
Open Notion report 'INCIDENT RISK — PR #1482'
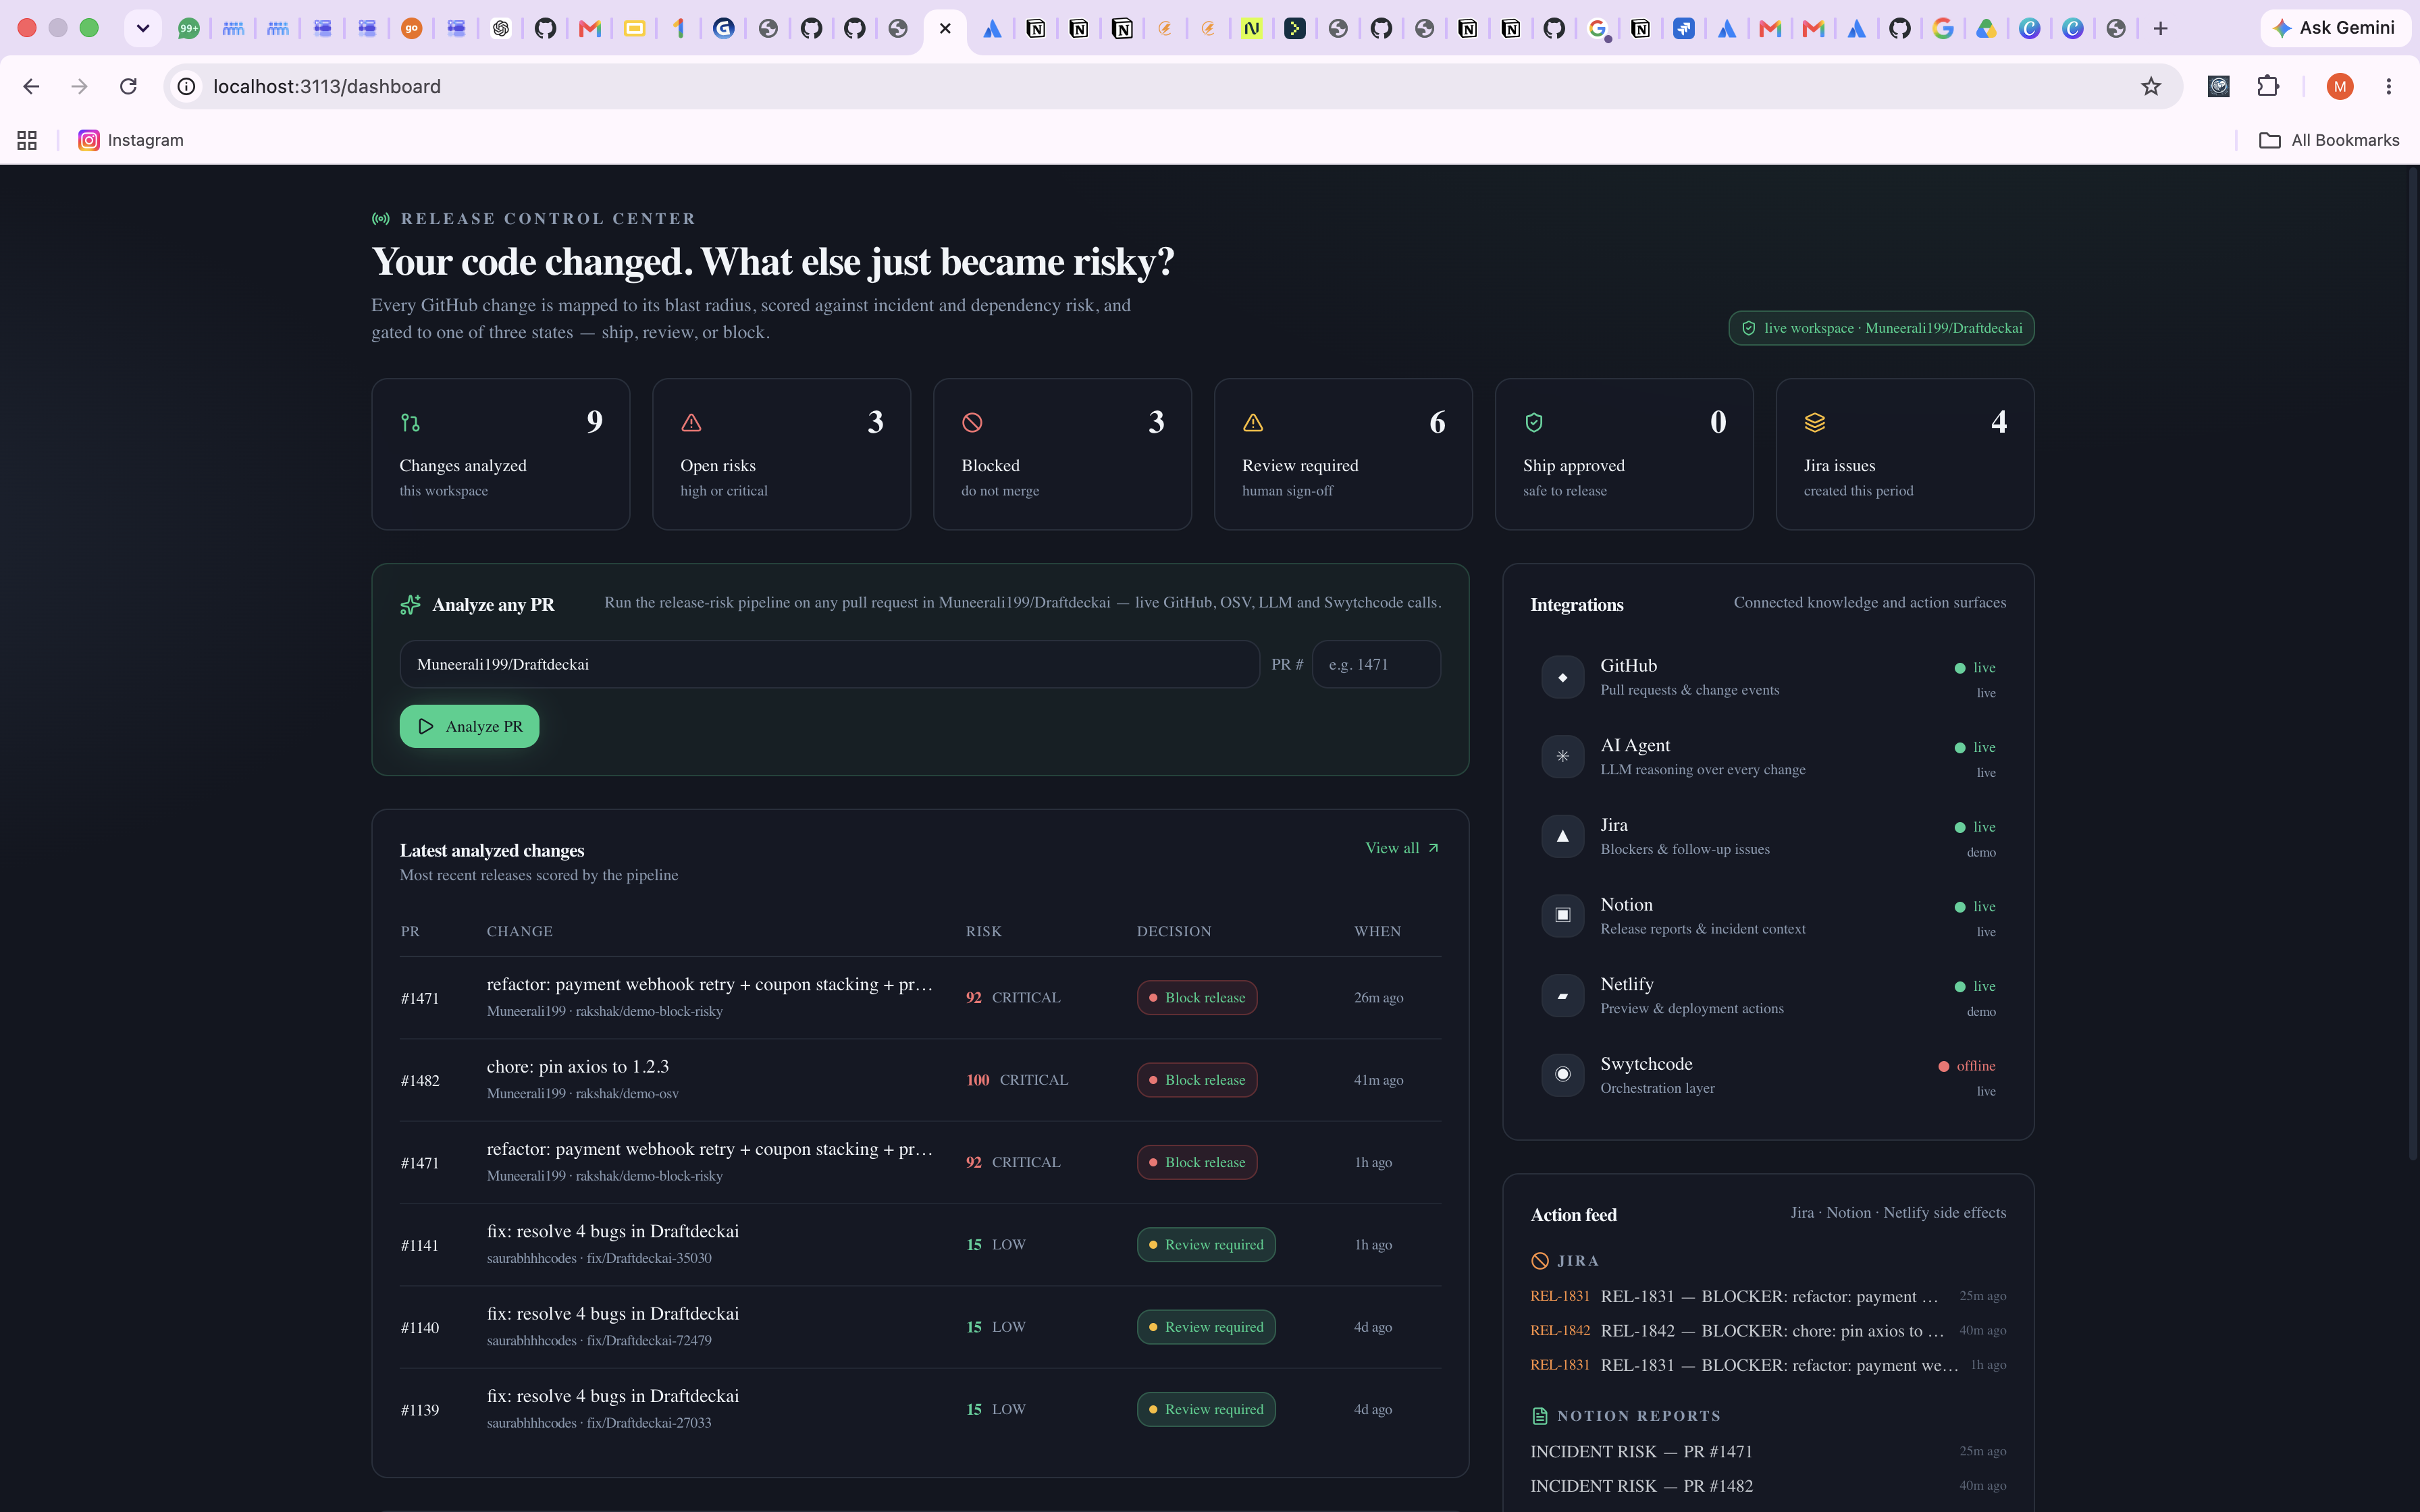1641,1486
